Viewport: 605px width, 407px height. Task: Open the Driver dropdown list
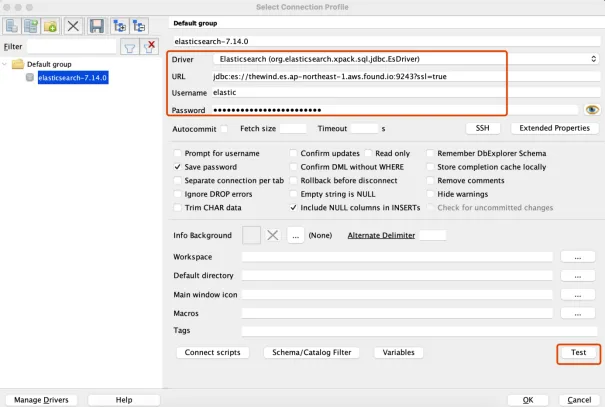[x=406, y=59]
